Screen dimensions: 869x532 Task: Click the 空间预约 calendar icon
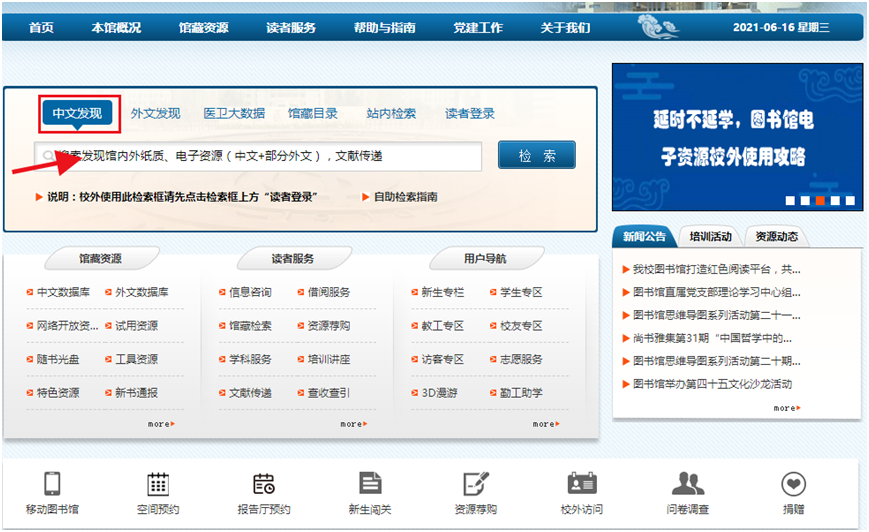click(157, 484)
